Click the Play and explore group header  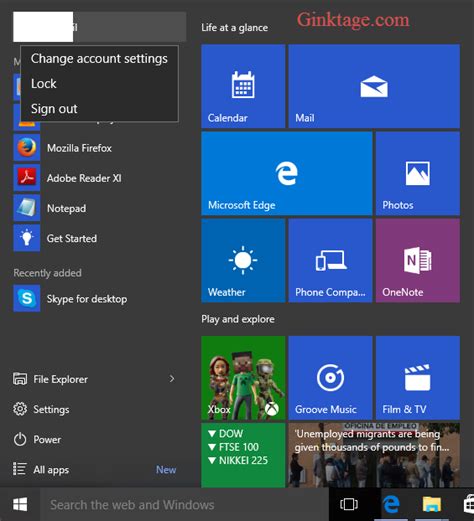238,319
